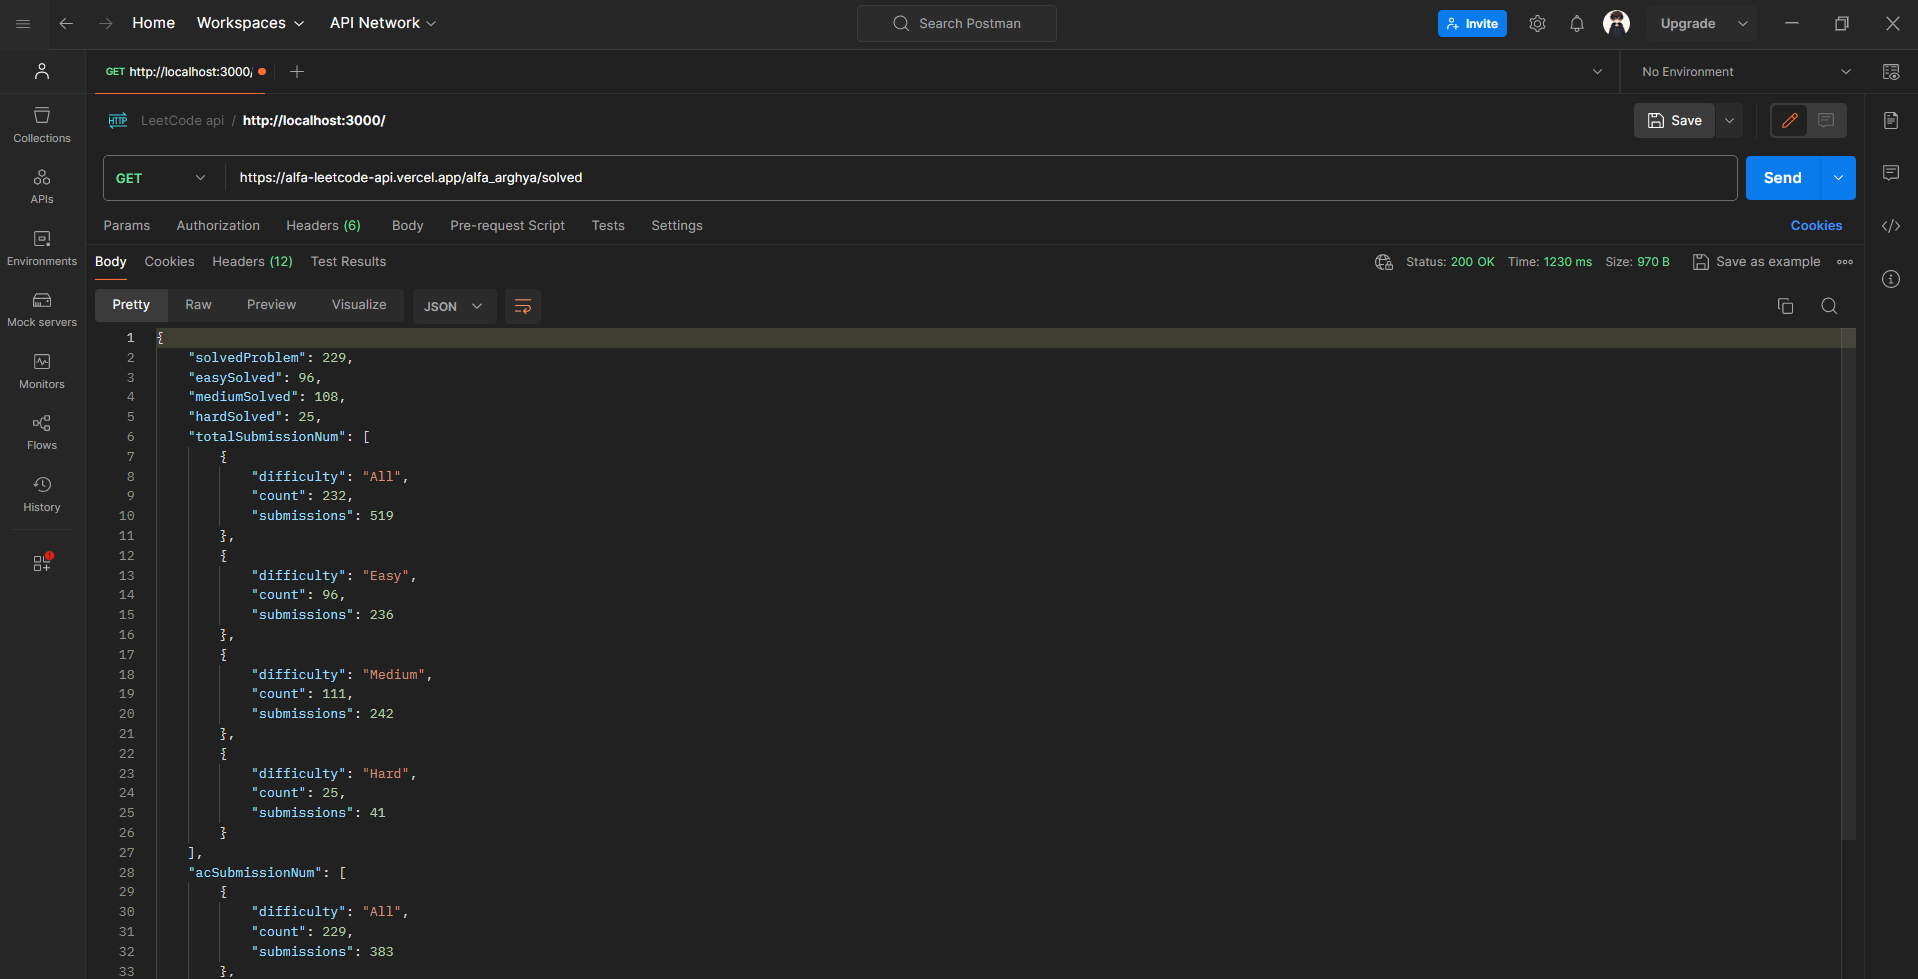
Task: Open the No Environment selector
Action: pos(1745,72)
